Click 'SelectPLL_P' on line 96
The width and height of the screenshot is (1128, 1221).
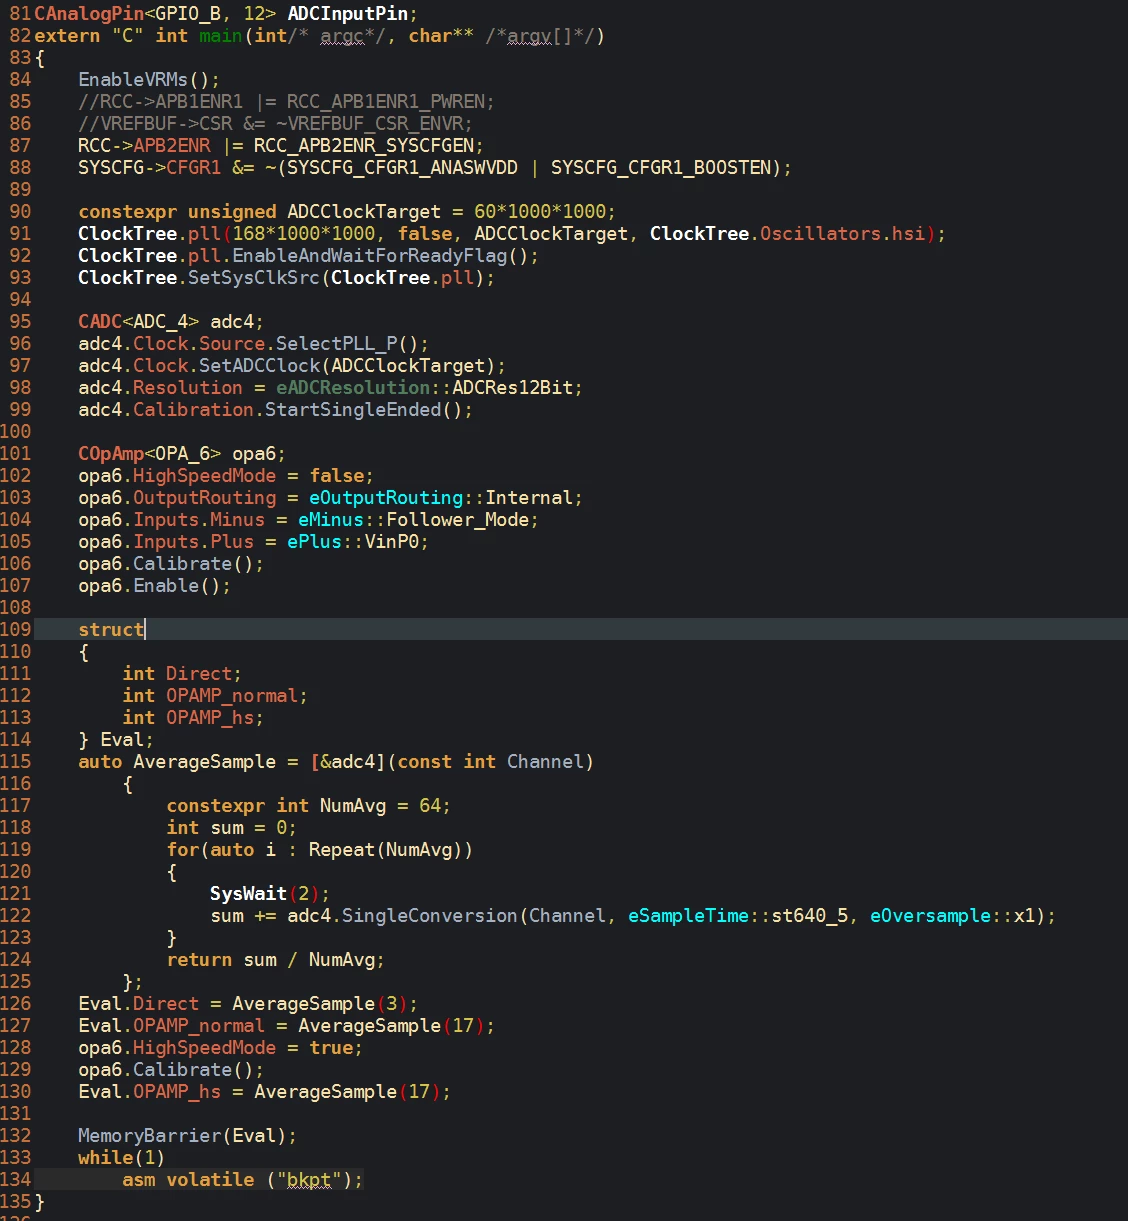click(336, 343)
